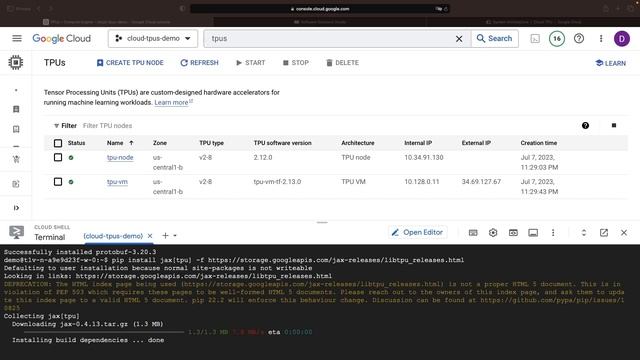
Task: Open the Cloud Shell three-dot more menu
Action: click(553, 233)
